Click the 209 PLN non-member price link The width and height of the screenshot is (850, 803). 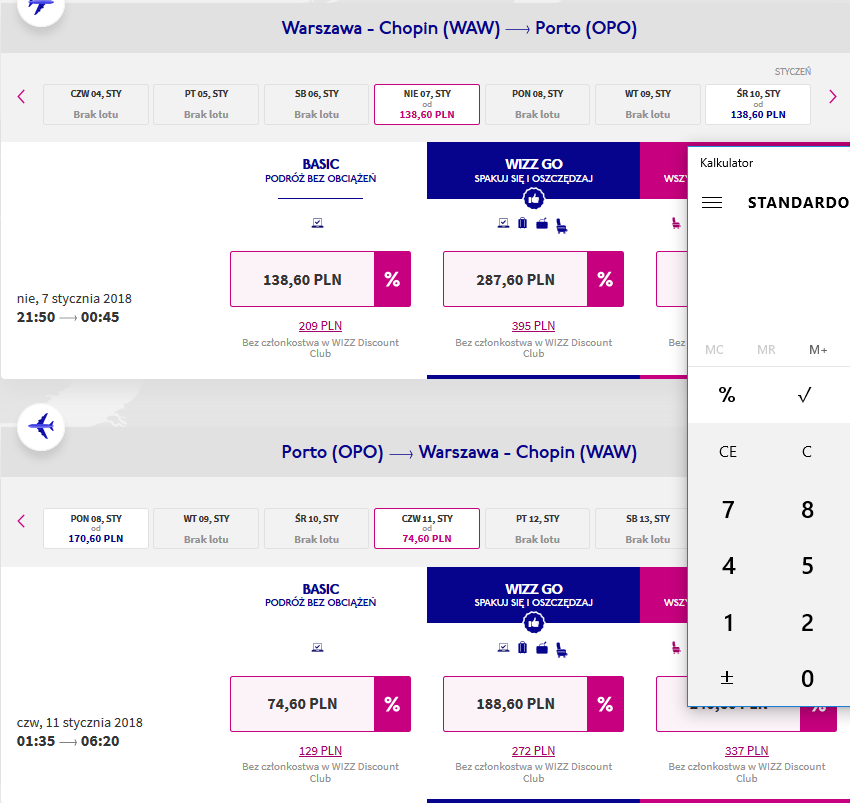[x=320, y=326]
